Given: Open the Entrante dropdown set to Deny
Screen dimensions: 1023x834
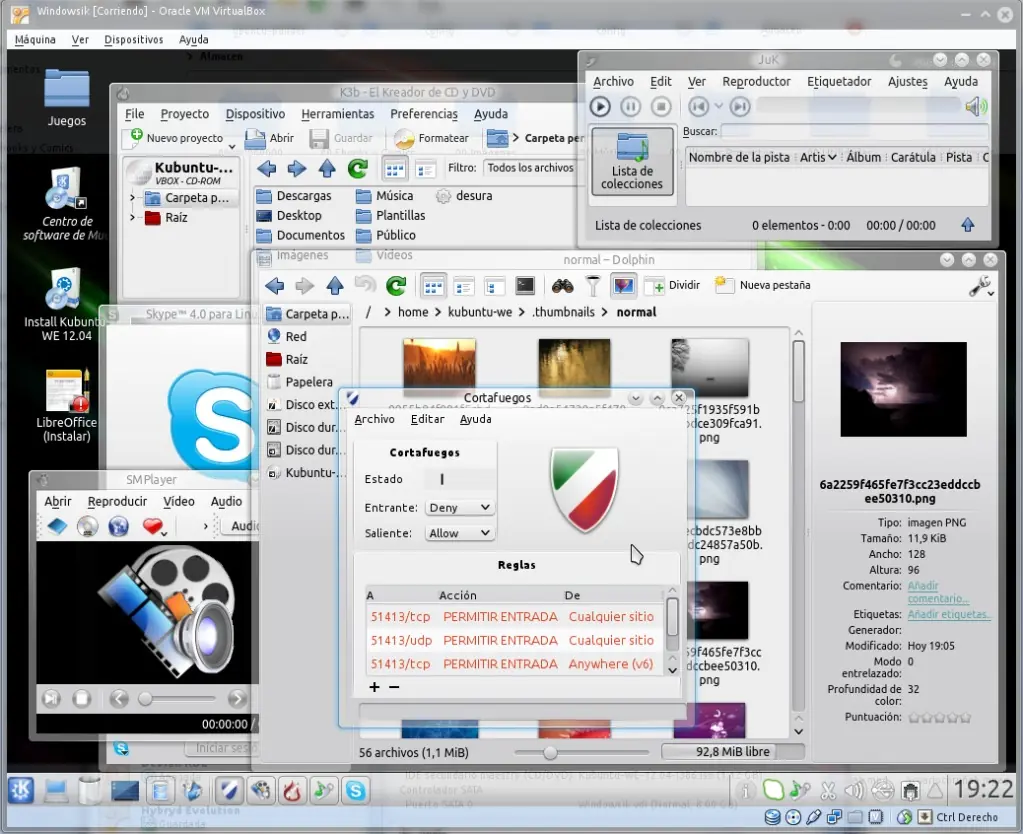Looking at the screenshot, I should point(459,508).
